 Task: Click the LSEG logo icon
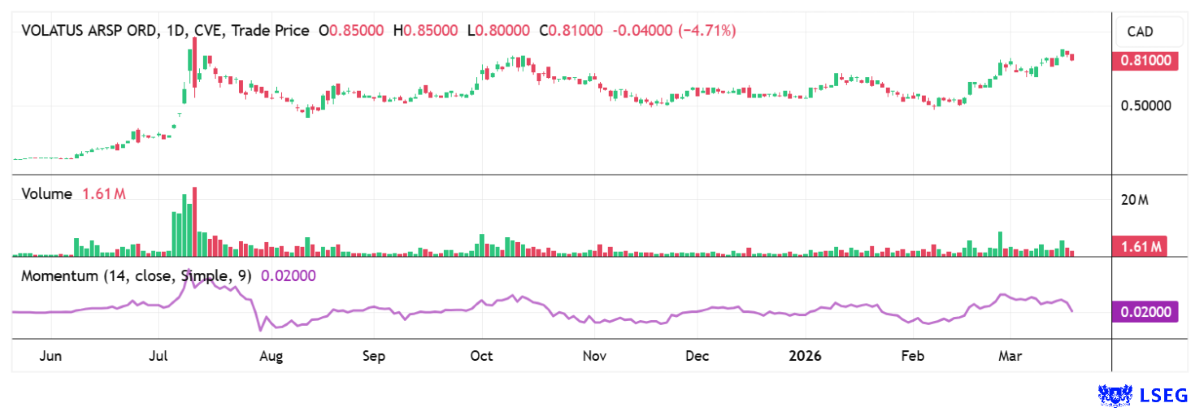1113,394
